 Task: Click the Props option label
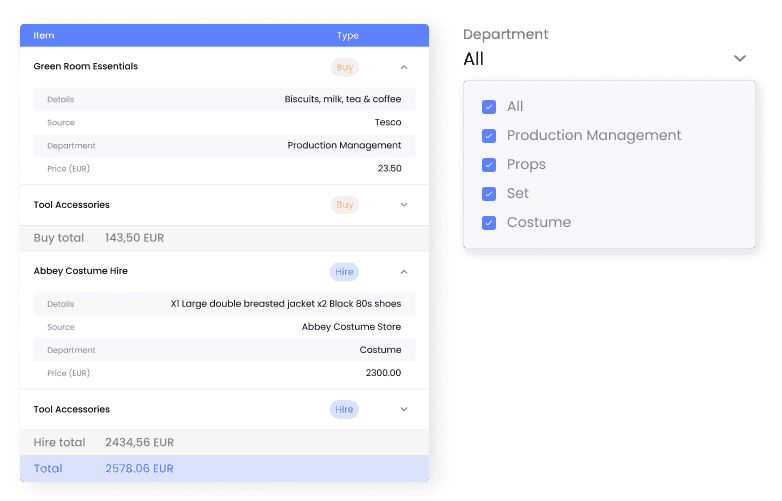click(x=526, y=165)
